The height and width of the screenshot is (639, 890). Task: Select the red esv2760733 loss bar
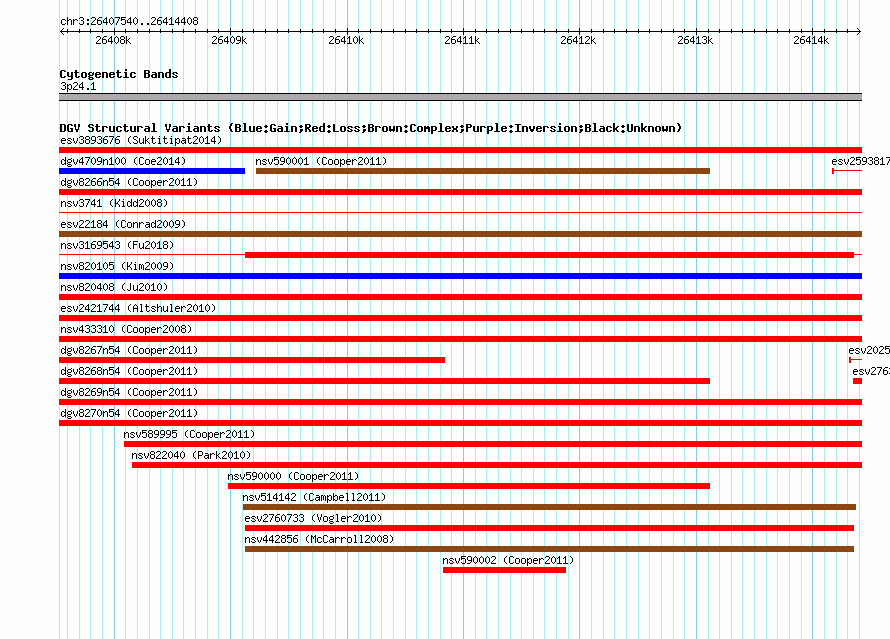(549, 528)
